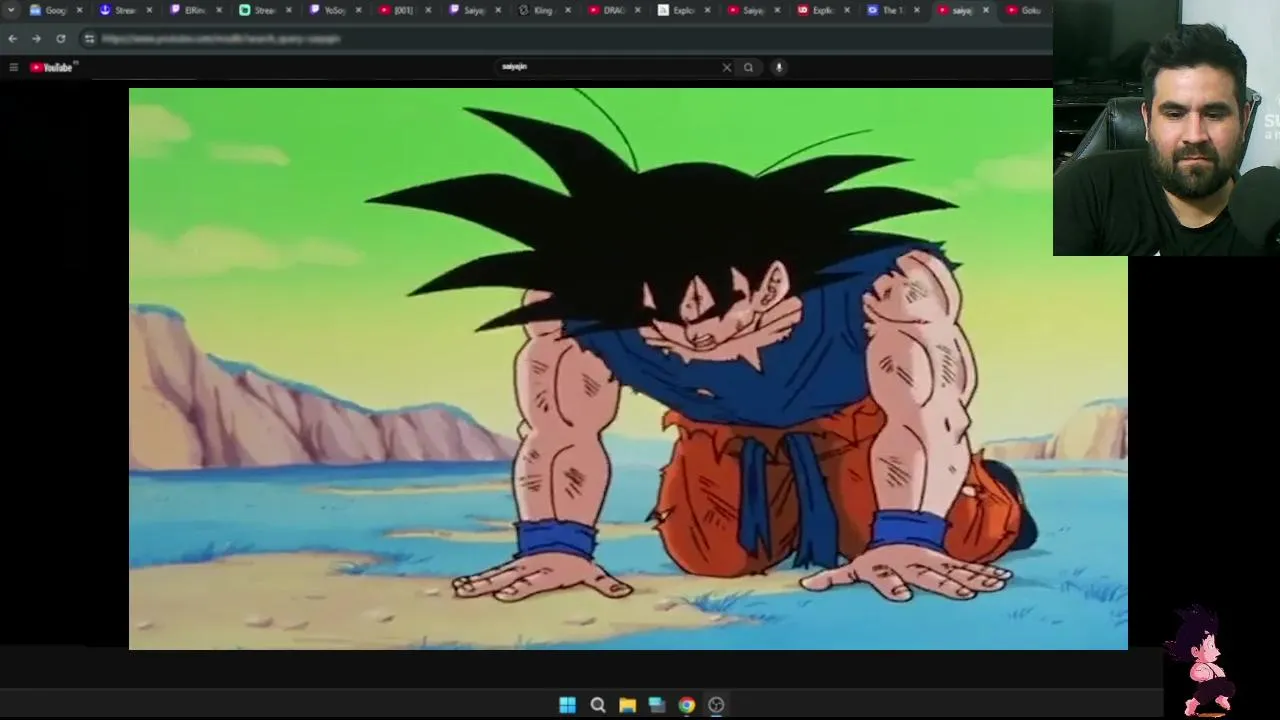Screen dimensions: 1280x720
Task: Open the Windows Start menu
Action: coord(567,705)
